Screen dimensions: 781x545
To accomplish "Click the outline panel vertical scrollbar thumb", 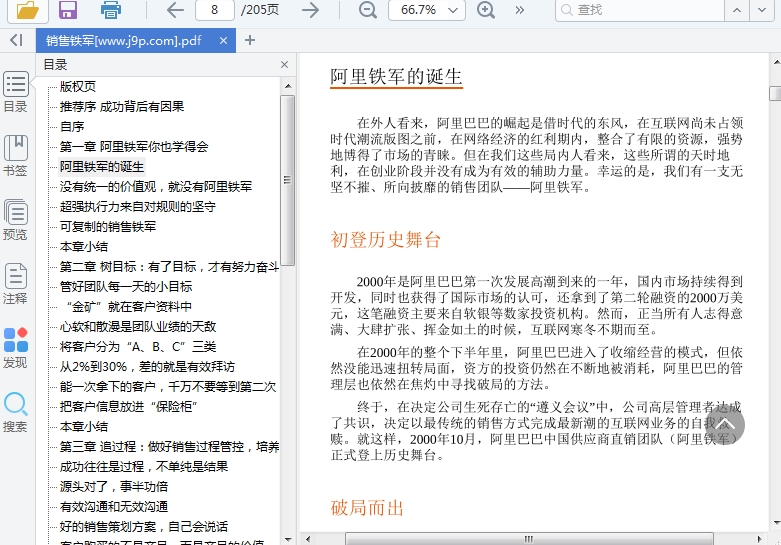I will (287, 180).
